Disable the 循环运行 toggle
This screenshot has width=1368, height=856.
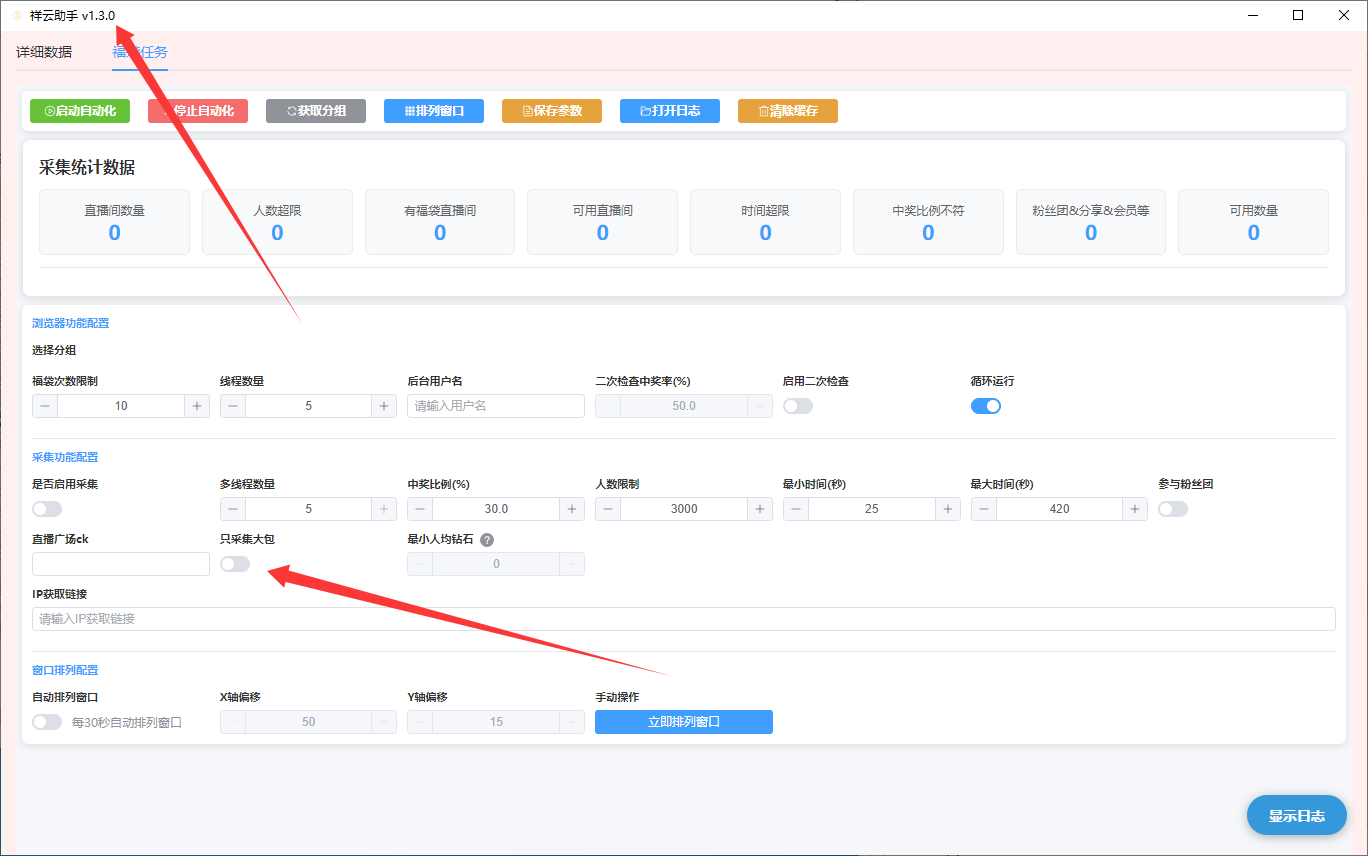[x=986, y=406]
